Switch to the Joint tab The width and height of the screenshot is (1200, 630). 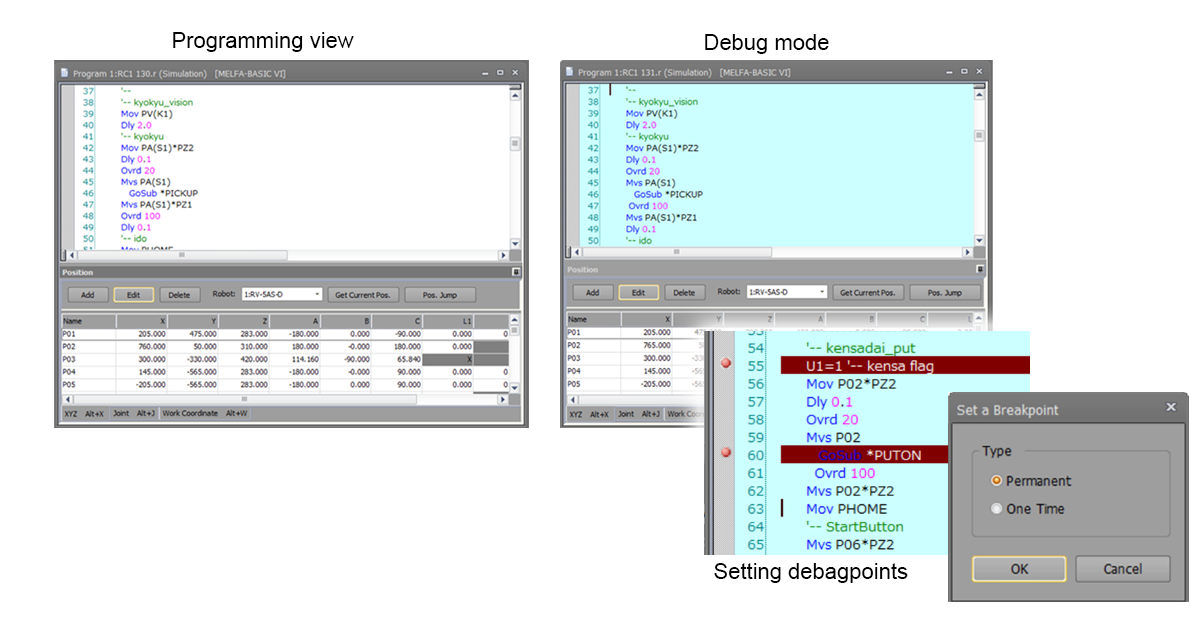pyautogui.click(x=122, y=413)
